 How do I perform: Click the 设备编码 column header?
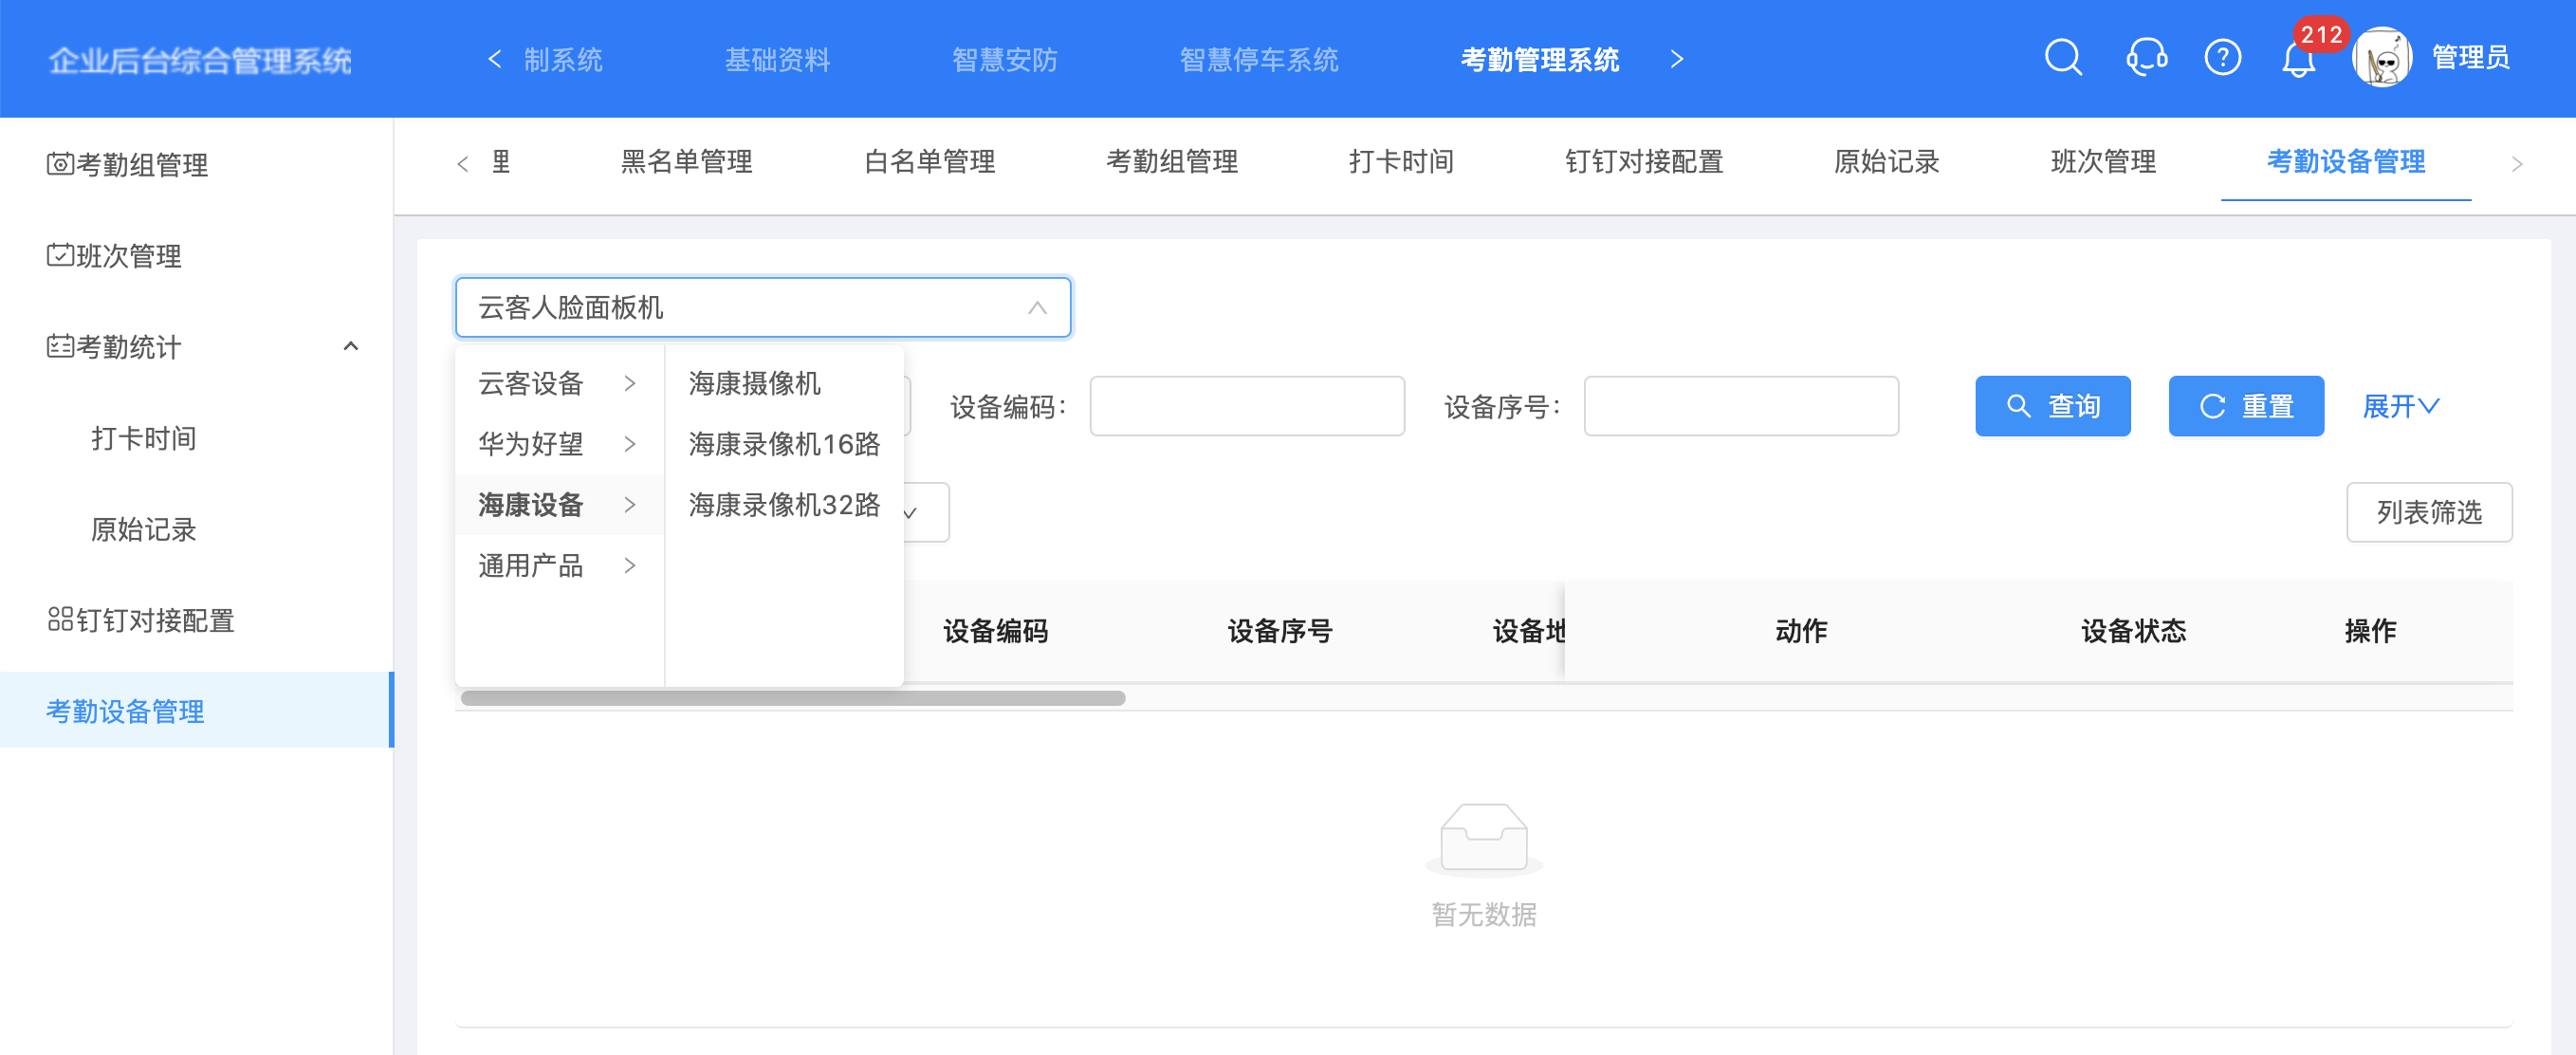pyautogui.click(x=995, y=631)
